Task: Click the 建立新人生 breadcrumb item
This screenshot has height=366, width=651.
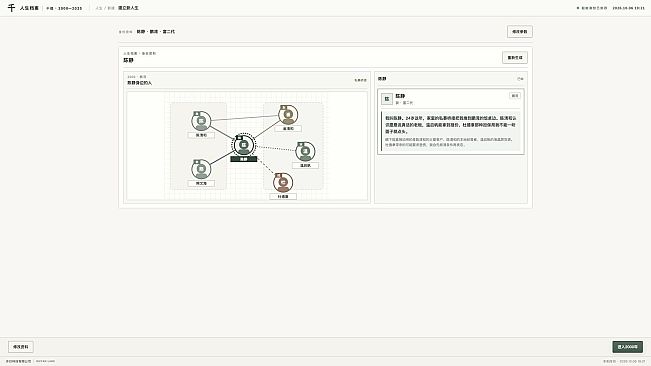Action: click(x=128, y=8)
